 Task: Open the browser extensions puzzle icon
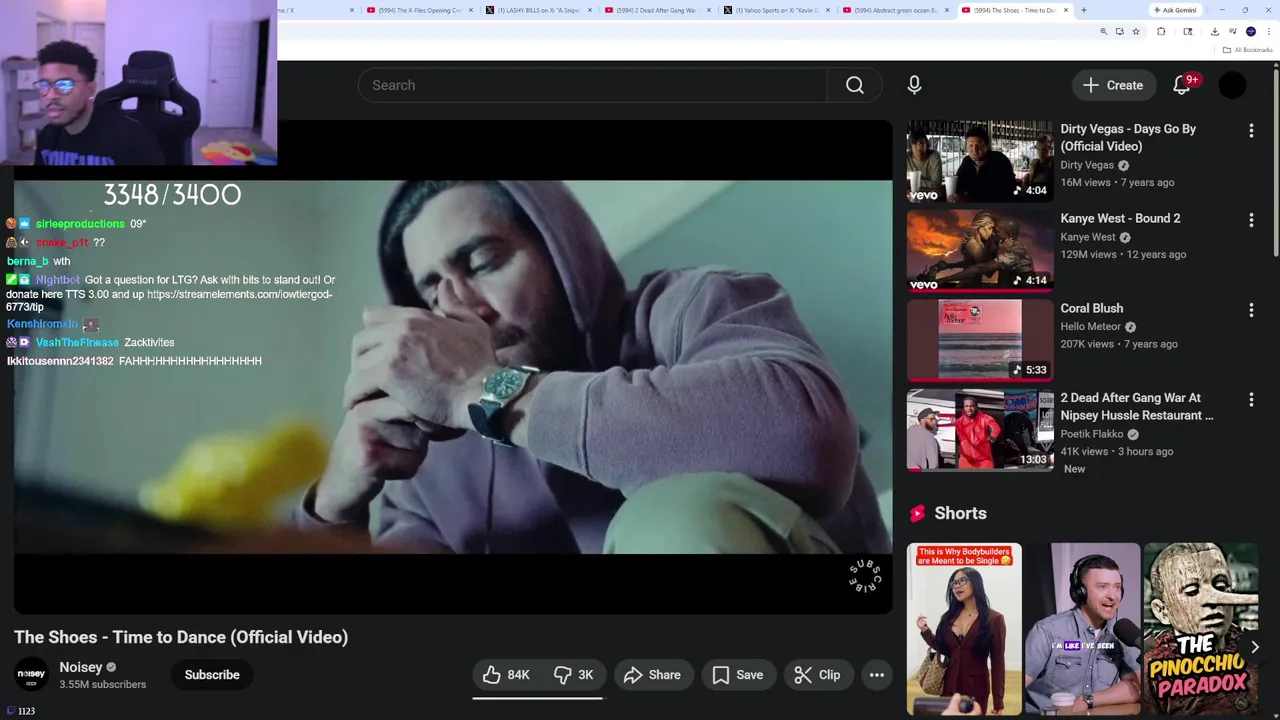tap(1161, 31)
